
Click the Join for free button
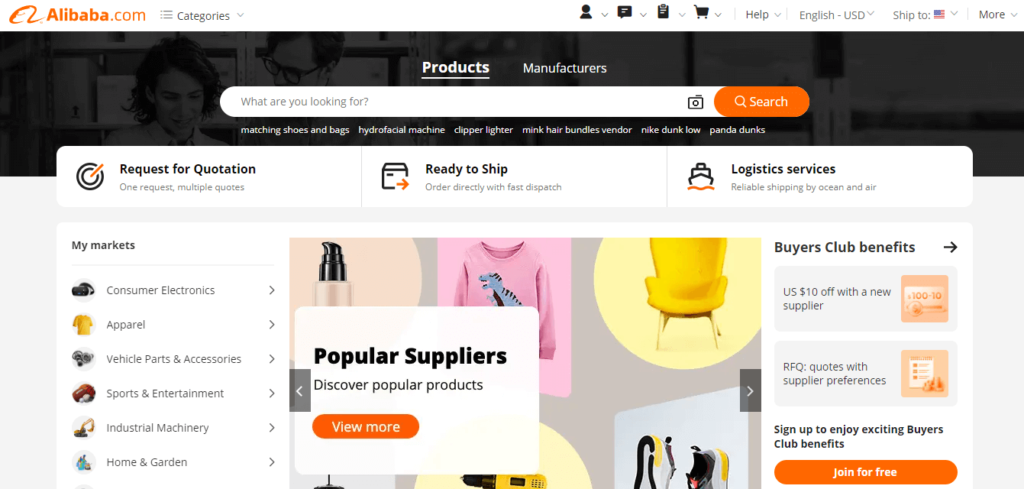click(x=865, y=472)
